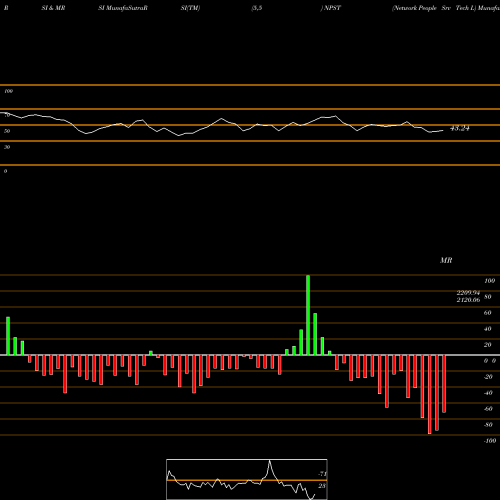Click the 100 label on the RSI axis

[9, 91]
